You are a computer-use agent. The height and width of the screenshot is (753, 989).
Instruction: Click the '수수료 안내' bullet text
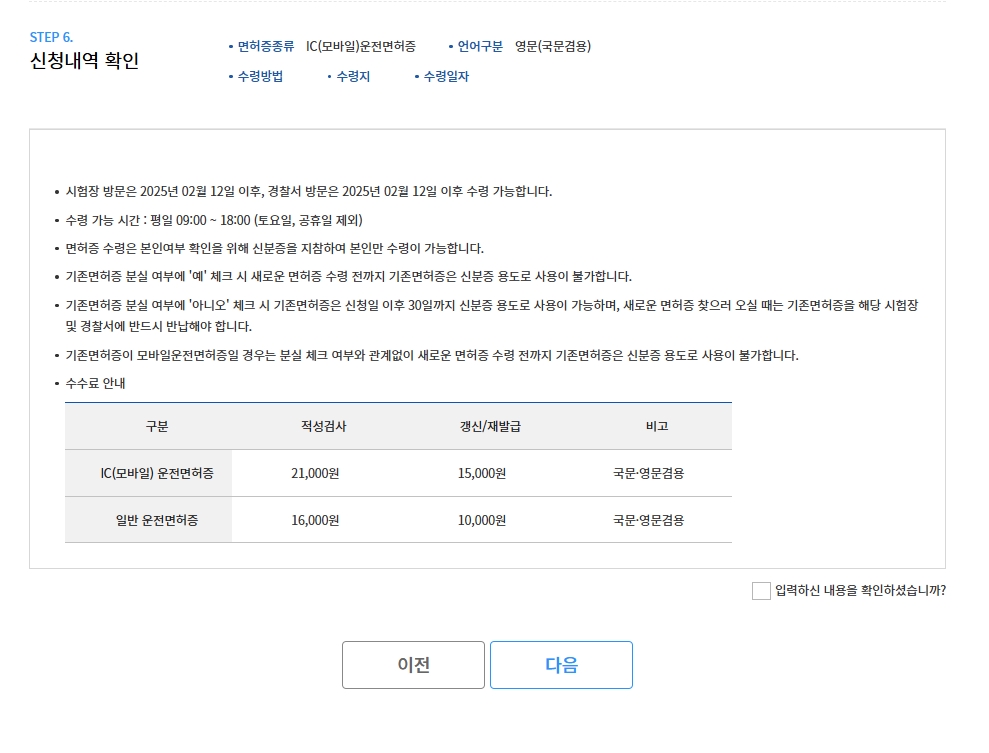click(x=95, y=383)
